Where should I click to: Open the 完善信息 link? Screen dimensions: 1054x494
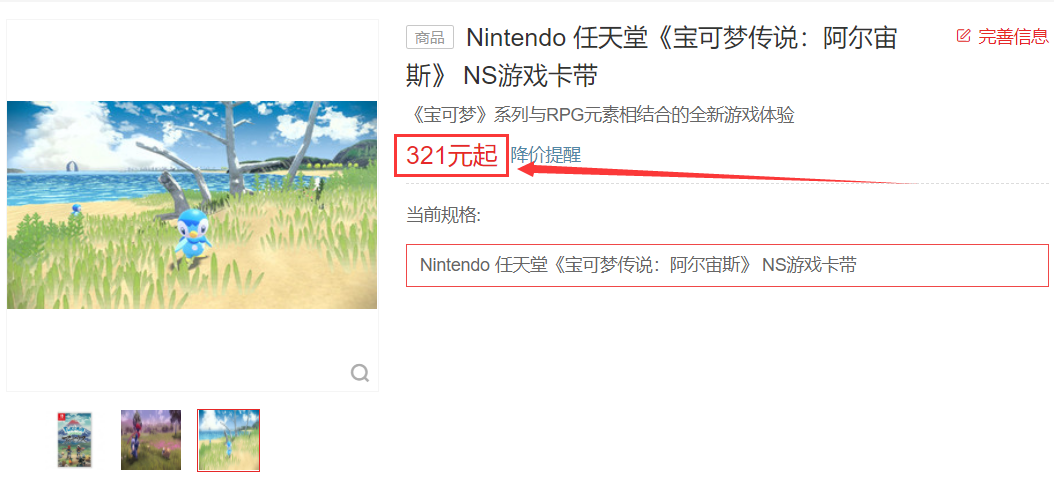coord(1013,37)
